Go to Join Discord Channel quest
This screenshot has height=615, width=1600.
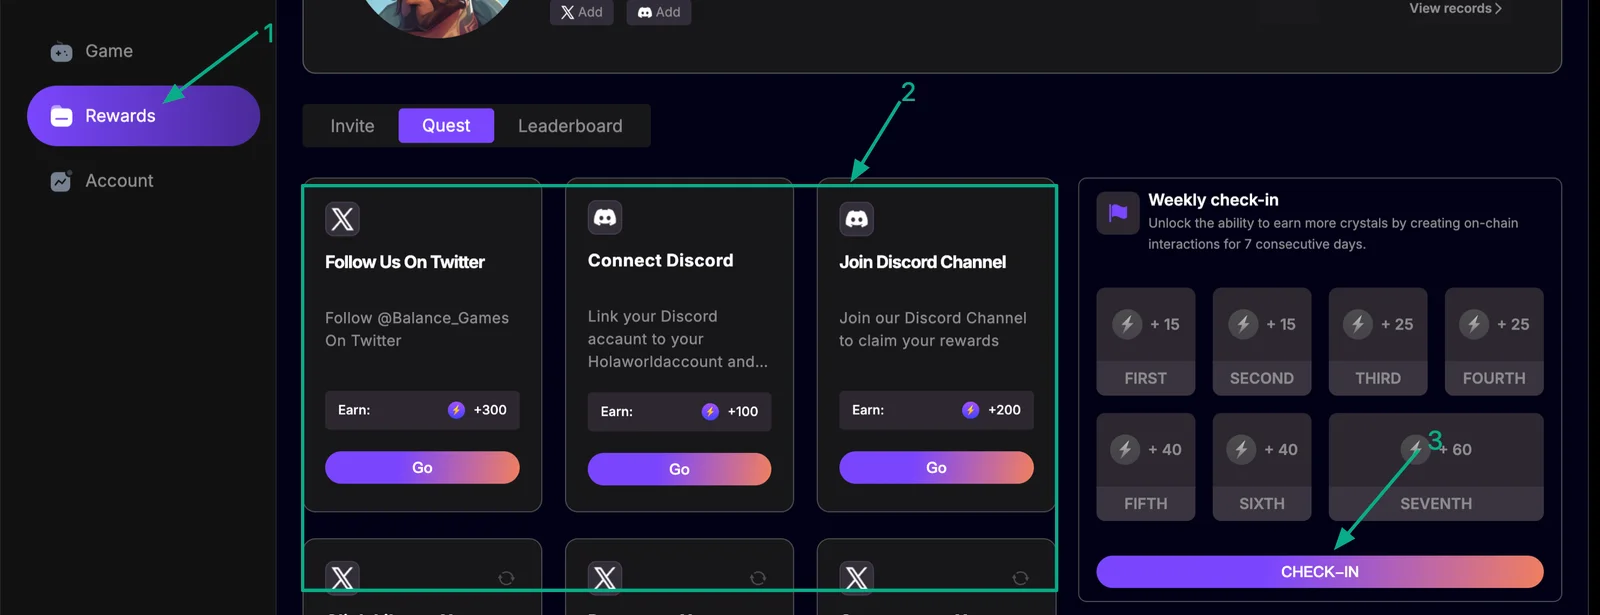[936, 468]
